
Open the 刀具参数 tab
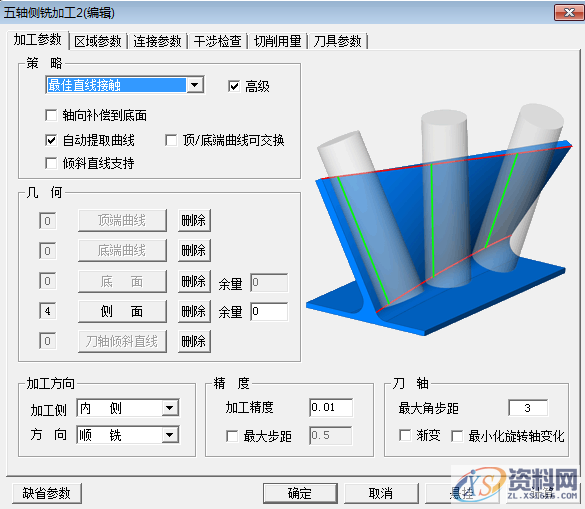(337, 41)
